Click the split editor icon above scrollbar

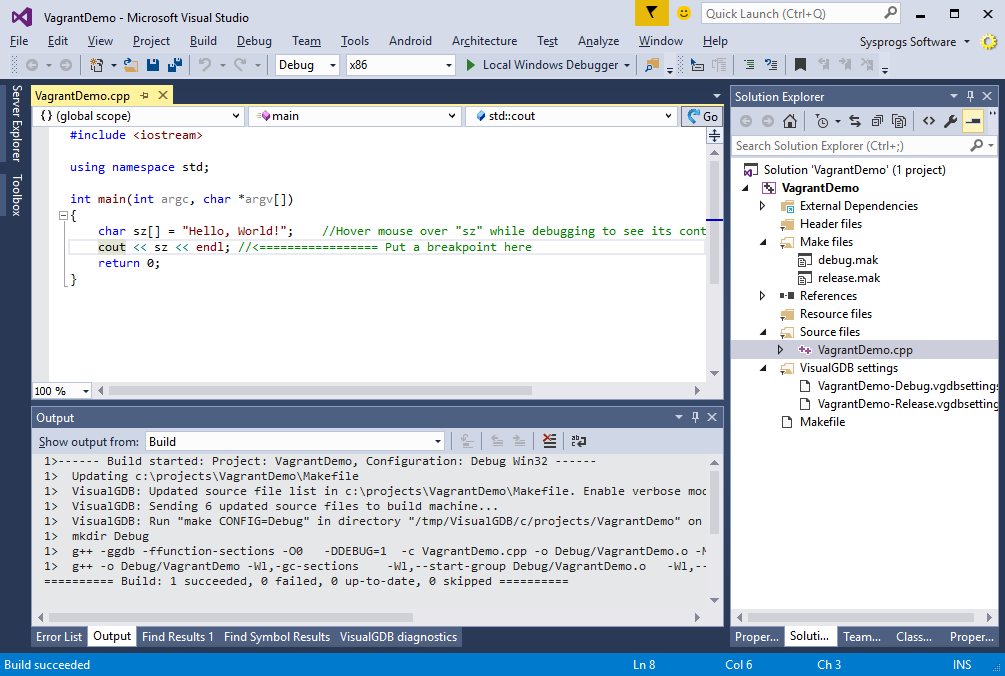[x=714, y=136]
